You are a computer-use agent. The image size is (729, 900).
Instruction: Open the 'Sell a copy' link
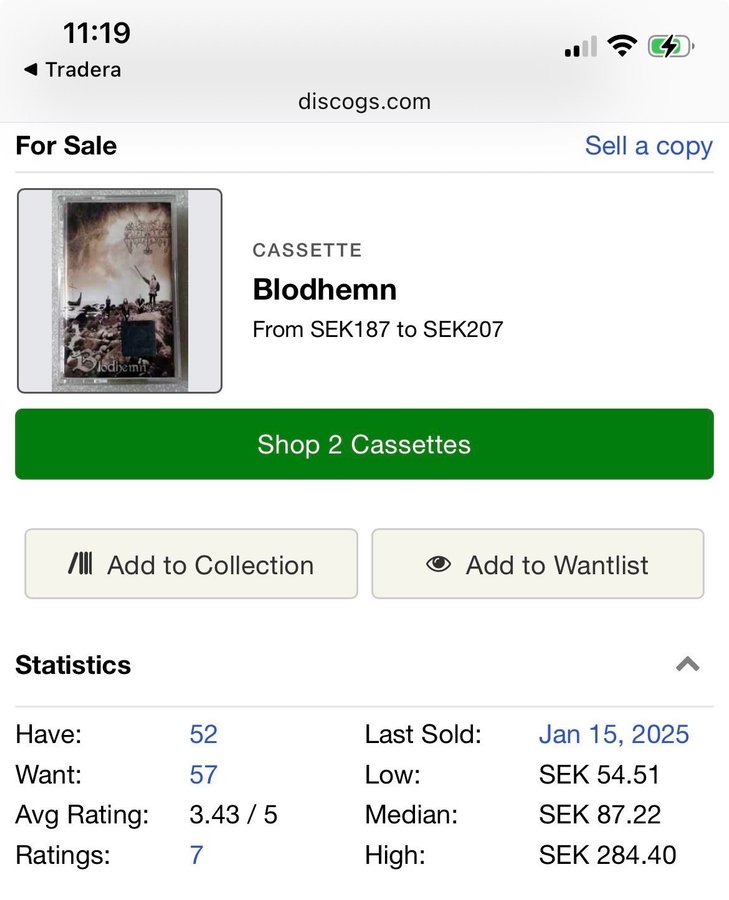648,146
